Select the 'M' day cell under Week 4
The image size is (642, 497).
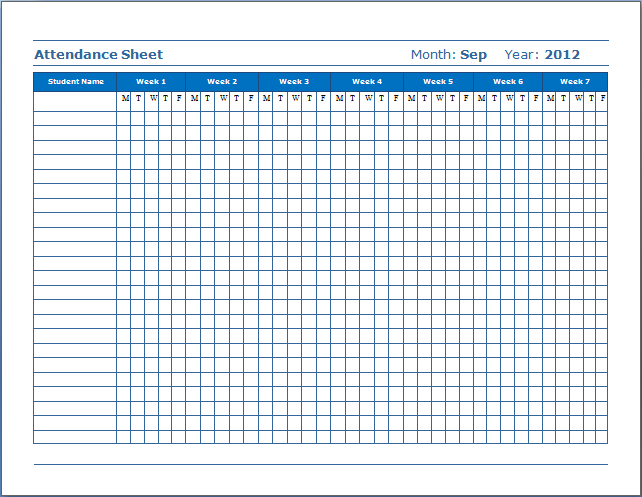pos(338,101)
